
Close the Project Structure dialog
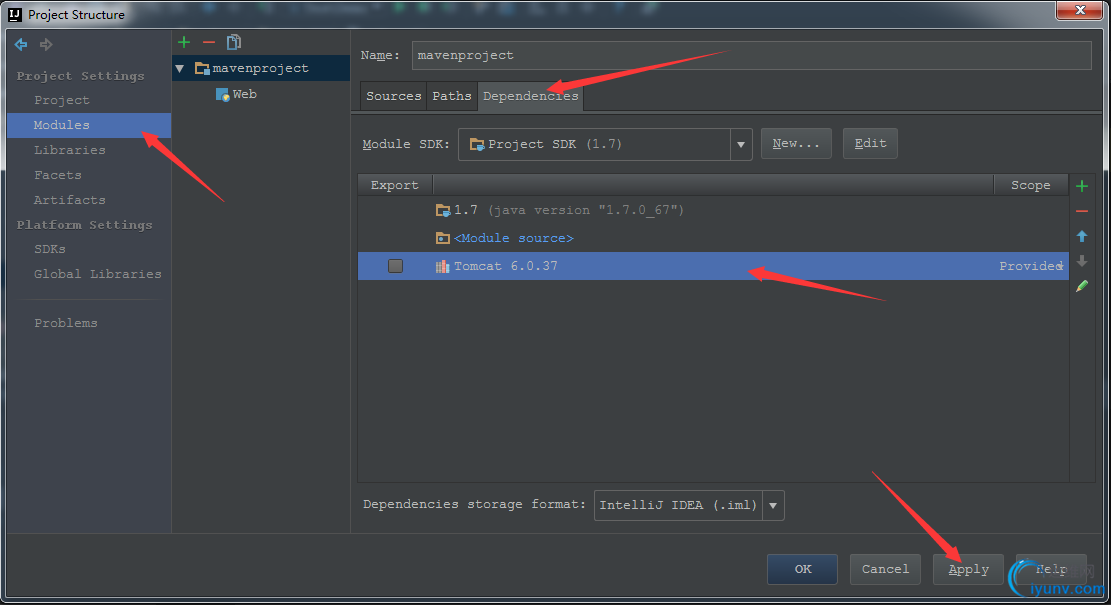tap(1080, 11)
